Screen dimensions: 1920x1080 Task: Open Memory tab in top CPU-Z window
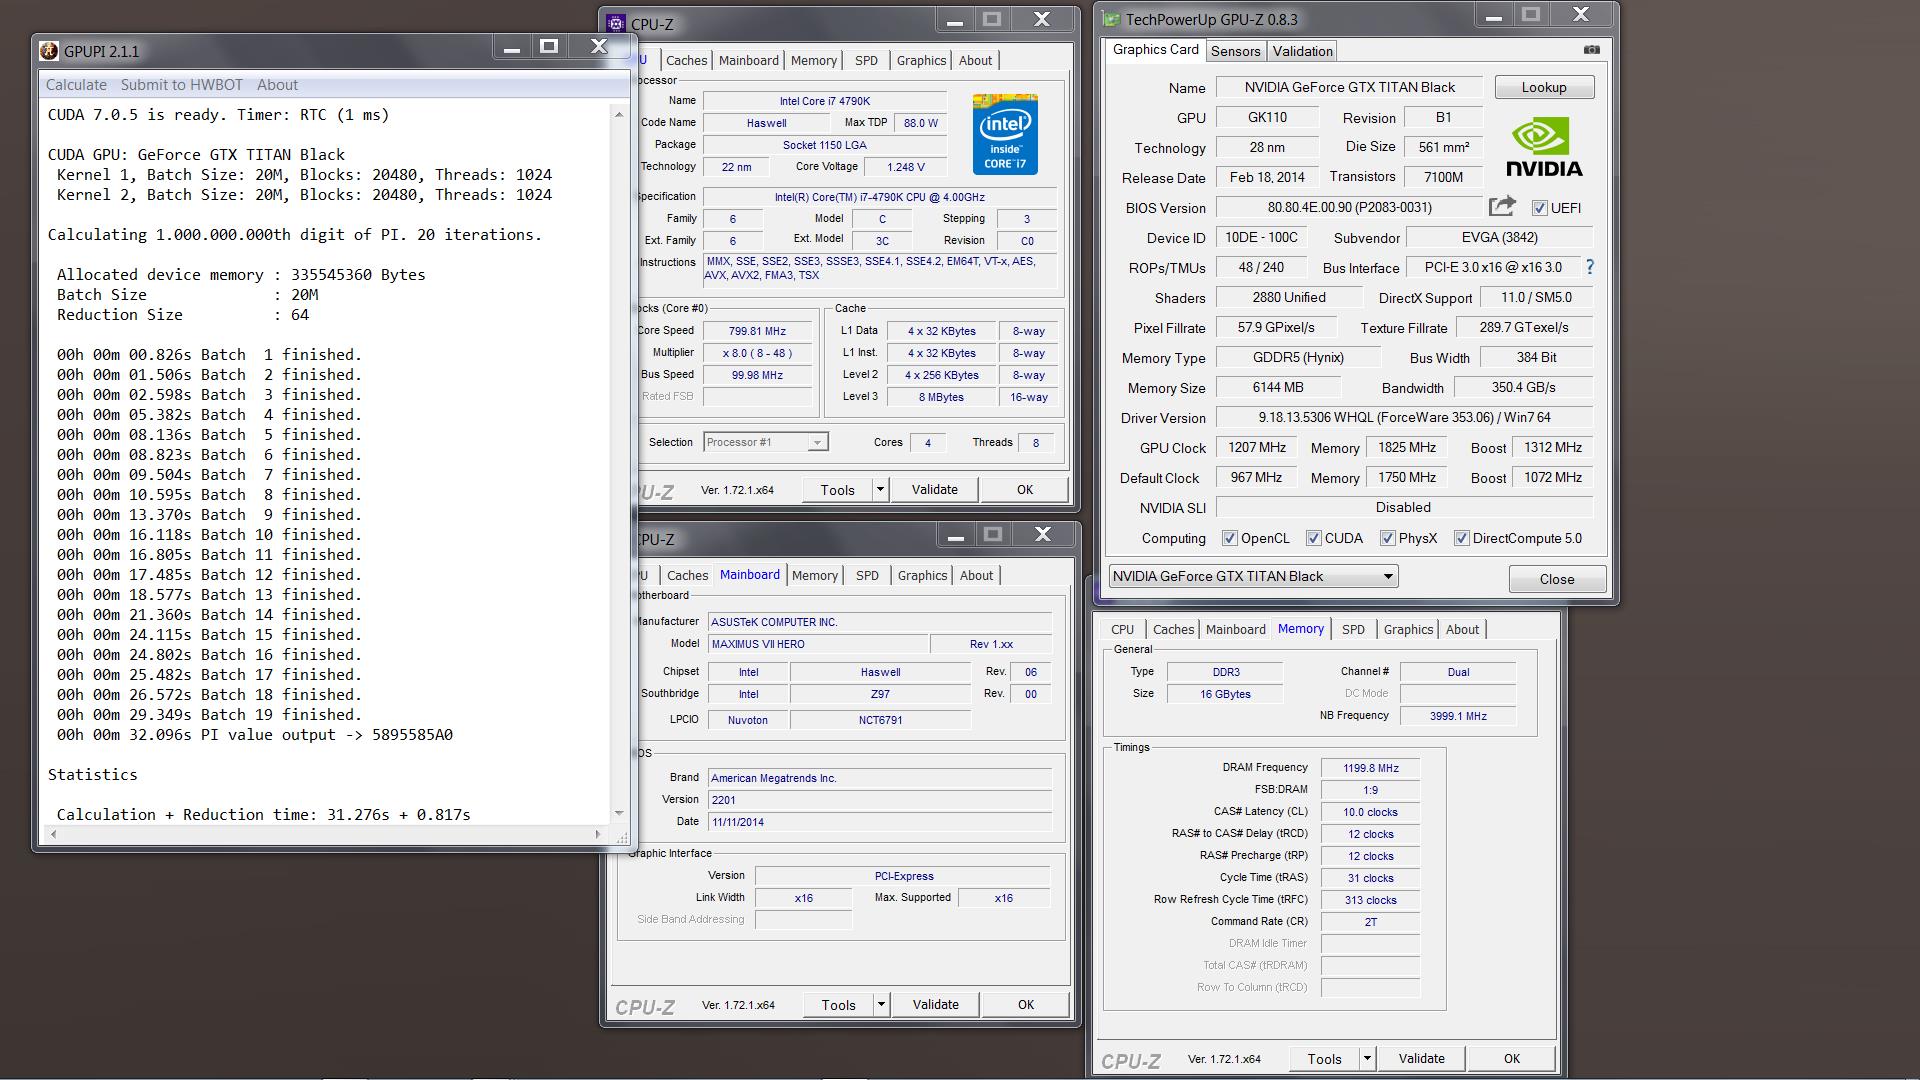(x=814, y=60)
